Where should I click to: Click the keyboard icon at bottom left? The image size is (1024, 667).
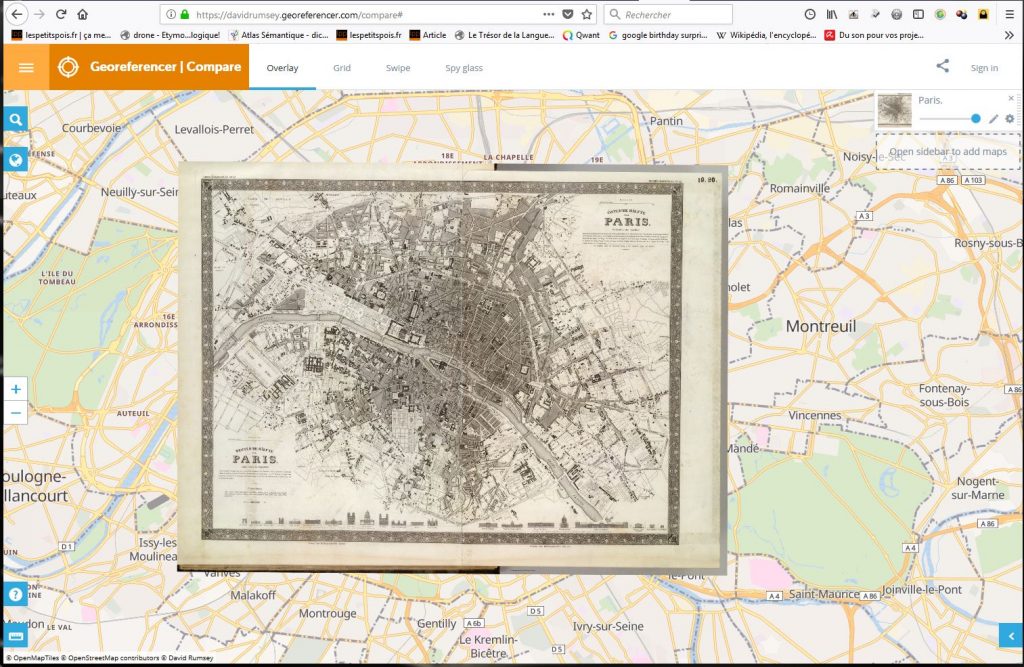click(16, 635)
